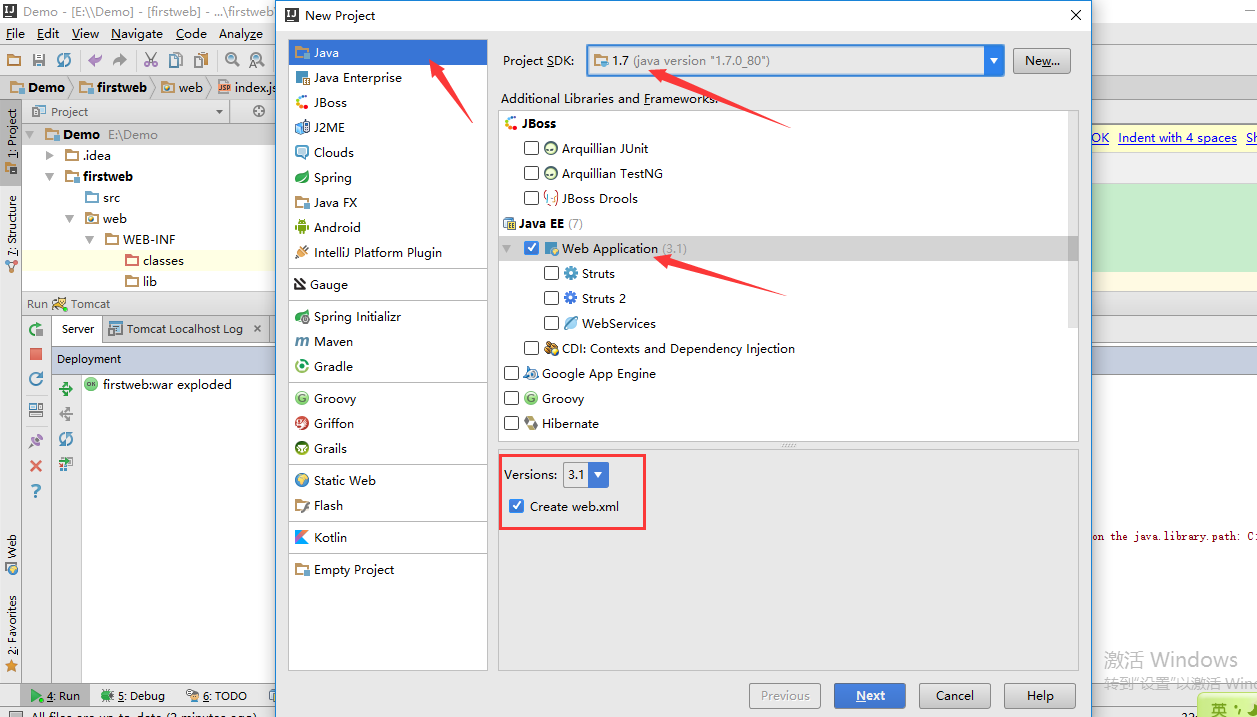Enable the Struts checkbox
Viewport: 1257px width, 717px height.
click(x=551, y=273)
